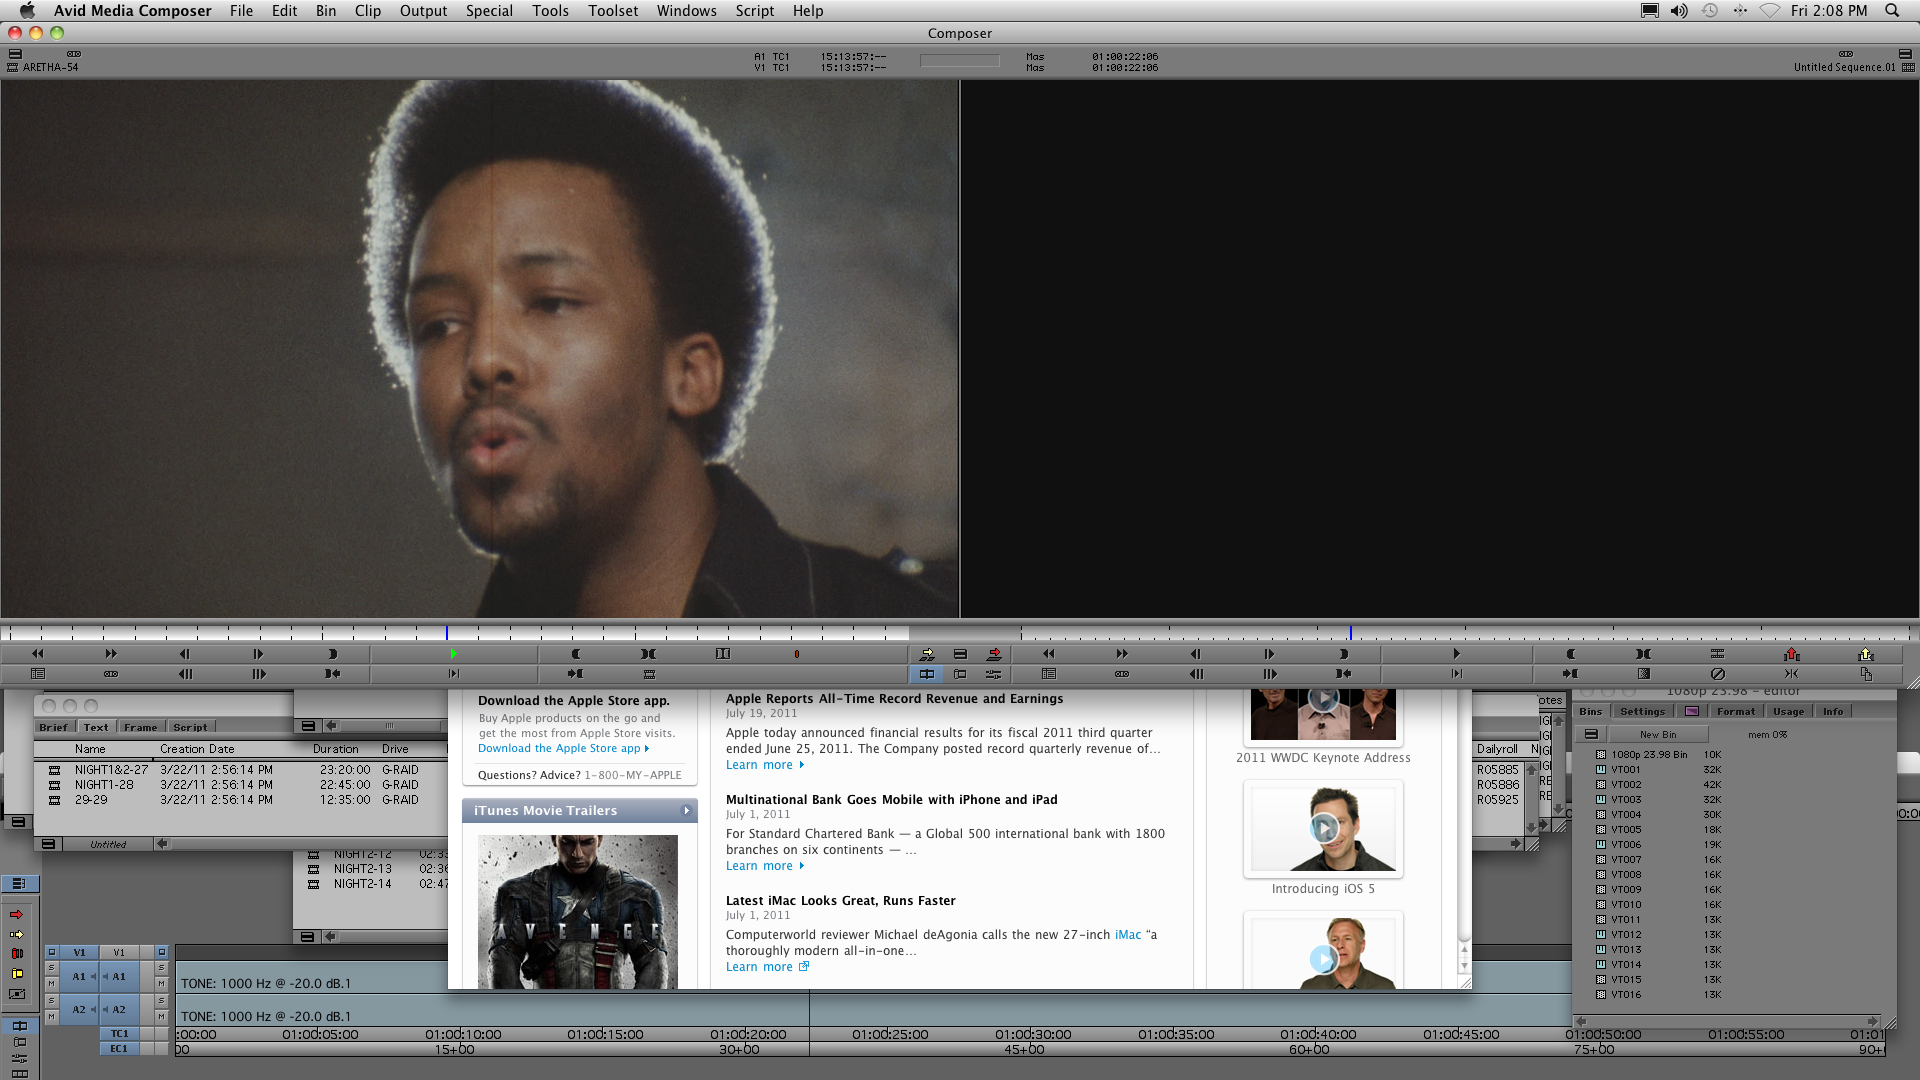Toggle the record-side A1 track selector
Screen dimensions: 1920x1080
click(x=119, y=977)
